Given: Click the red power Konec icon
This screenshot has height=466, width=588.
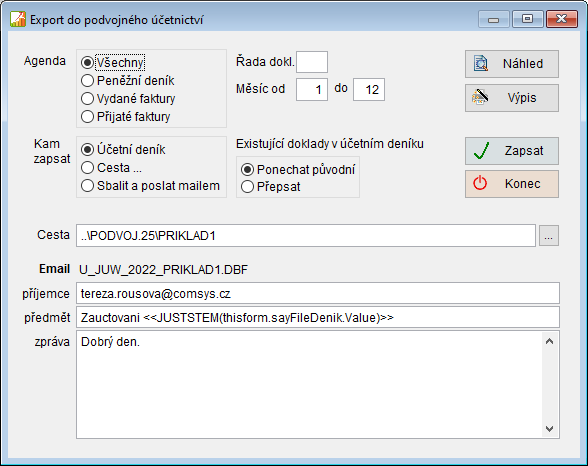Looking at the screenshot, I should click(480, 183).
